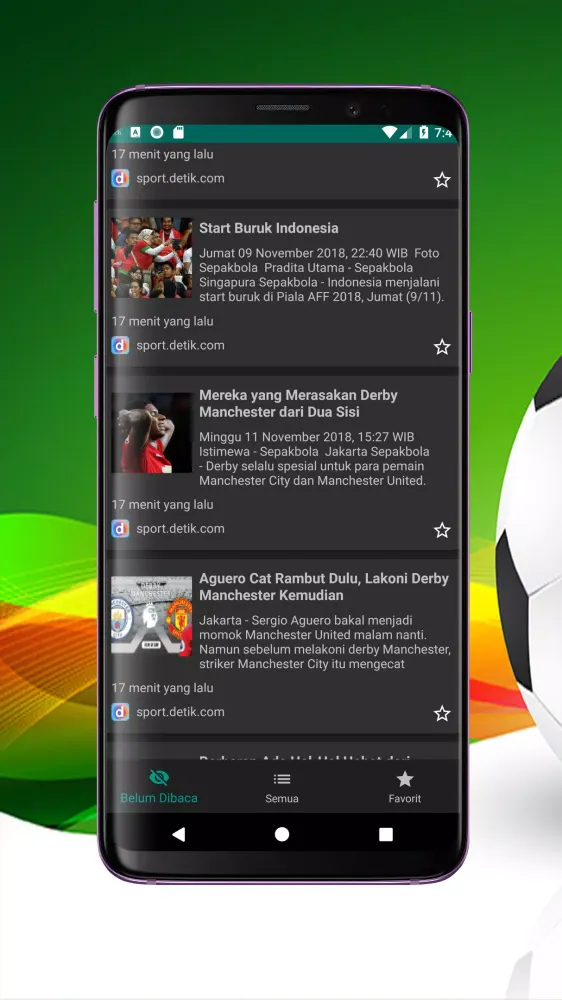The image size is (562, 1000).
Task: Open the Start Buruk Indonesia crowd thumbnail
Action: coord(152,258)
